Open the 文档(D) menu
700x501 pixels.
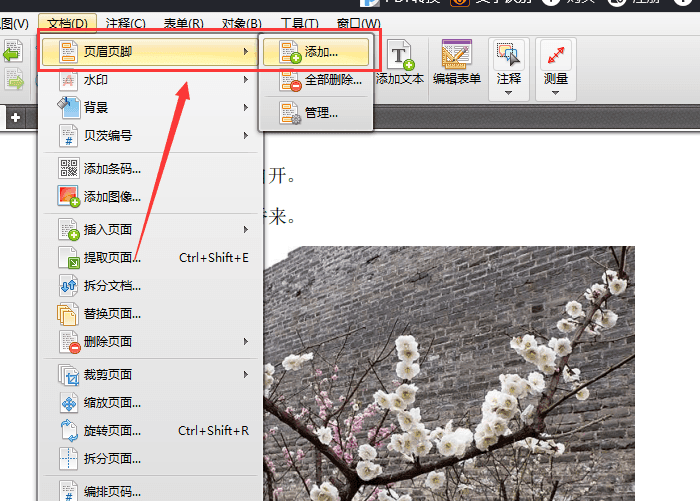click(67, 23)
